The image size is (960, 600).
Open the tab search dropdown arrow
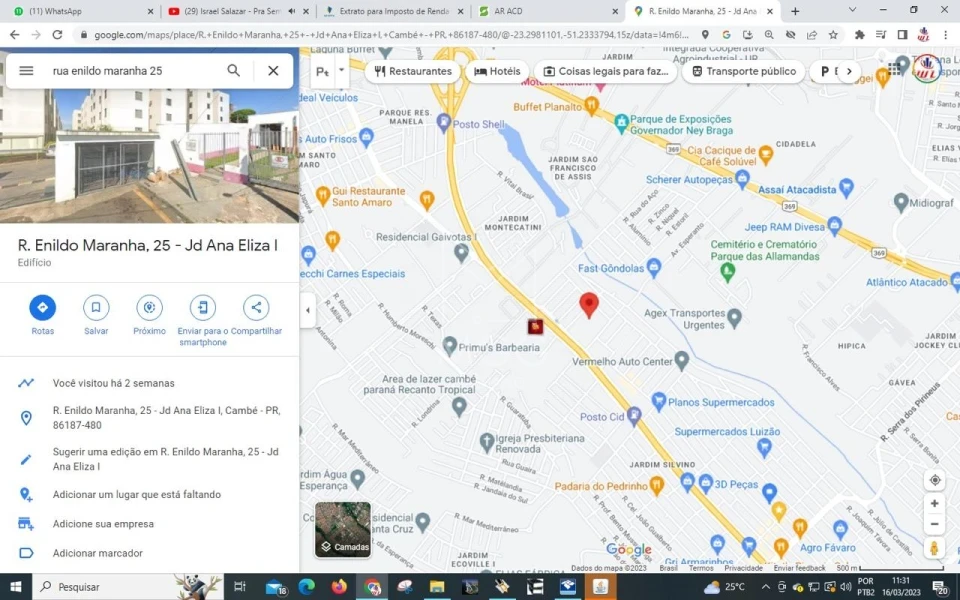pyautogui.click(x=852, y=10)
